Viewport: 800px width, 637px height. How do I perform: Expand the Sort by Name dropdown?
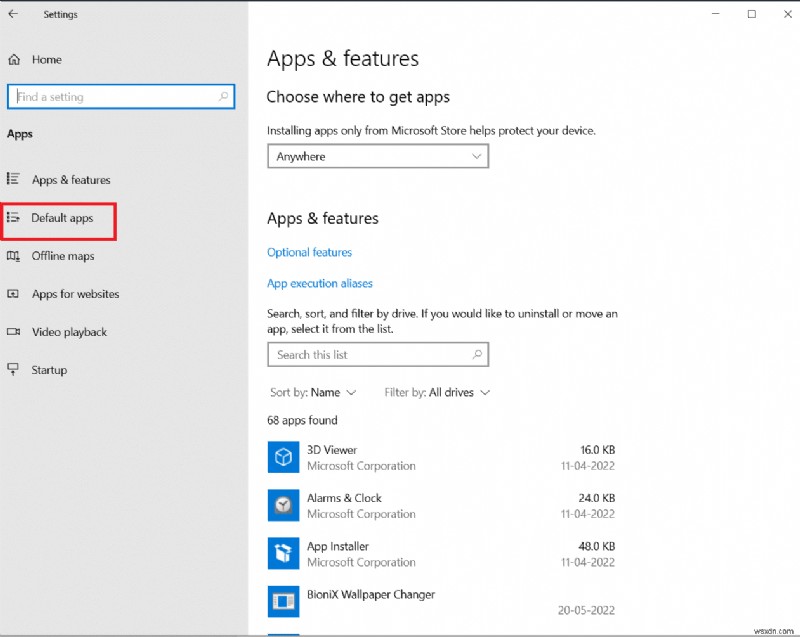(x=313, y=393)
